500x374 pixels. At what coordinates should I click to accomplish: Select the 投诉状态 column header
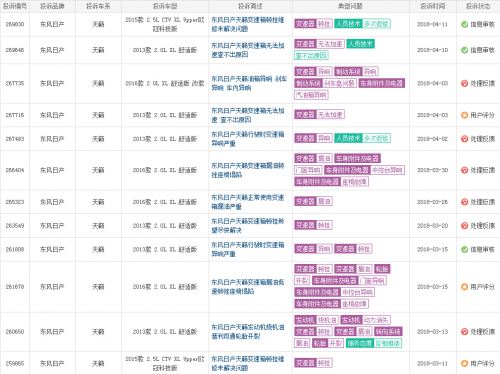tap(478, 6)
